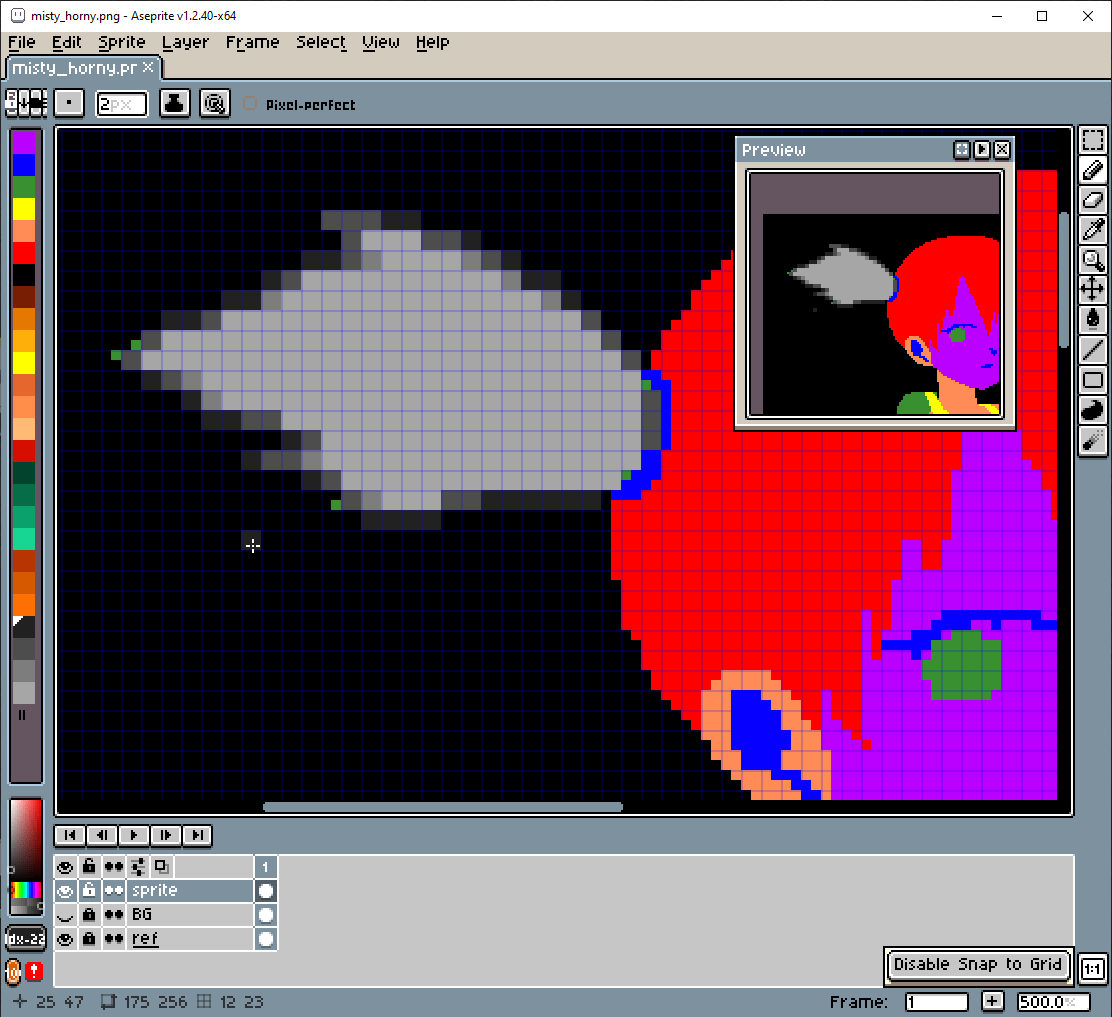The width and height of the screenshot is (1112, 1017).
Task: Select the Eraser tool
Action: 1092,200
